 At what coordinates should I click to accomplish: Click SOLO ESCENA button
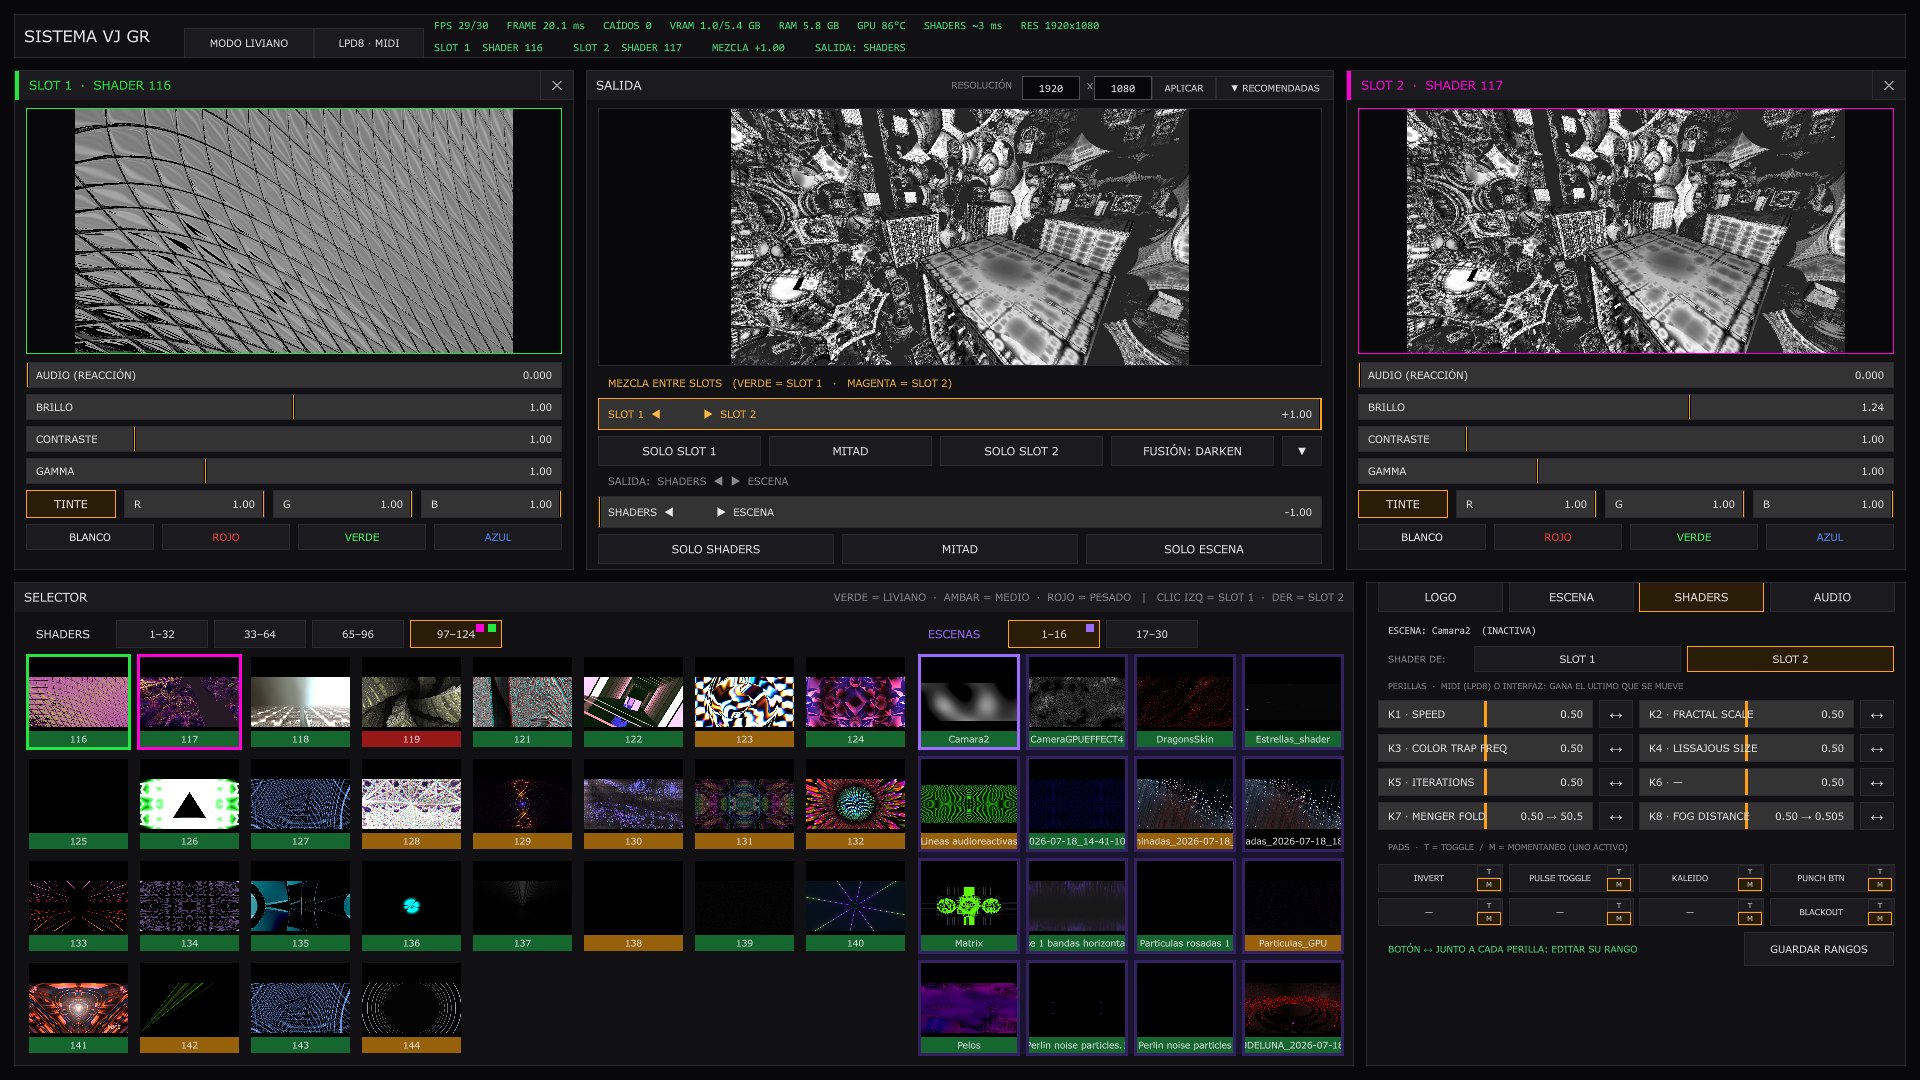pos(1204,549)
